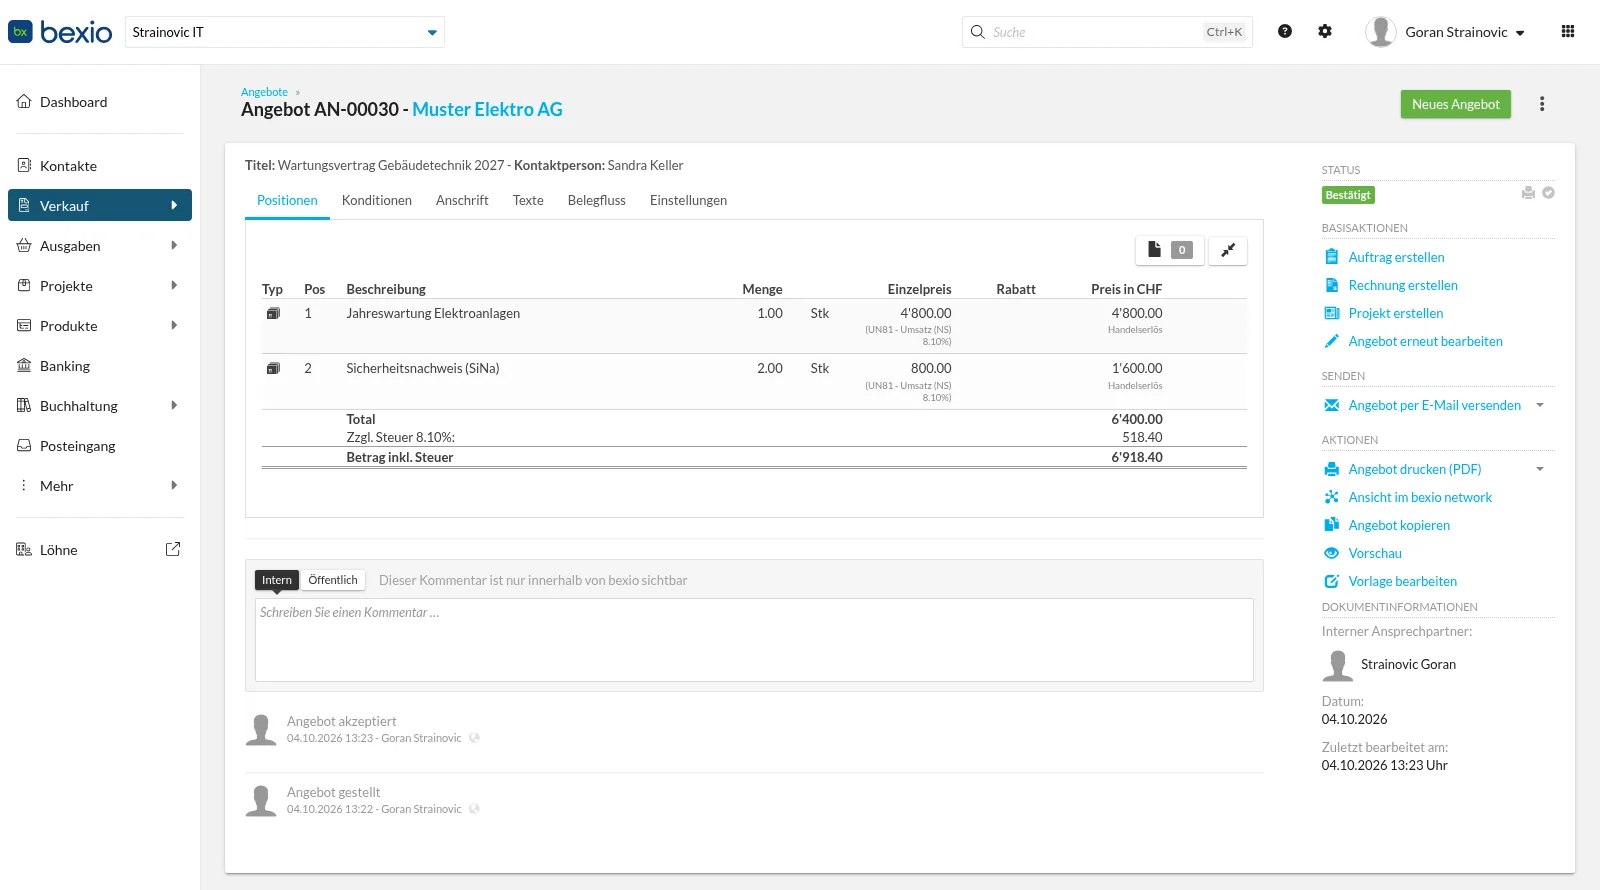This screenshot has height=890, width=1600.
Task: Click the Kontakte address book icon
Action: pyautogui.click(x=24, y=165)
